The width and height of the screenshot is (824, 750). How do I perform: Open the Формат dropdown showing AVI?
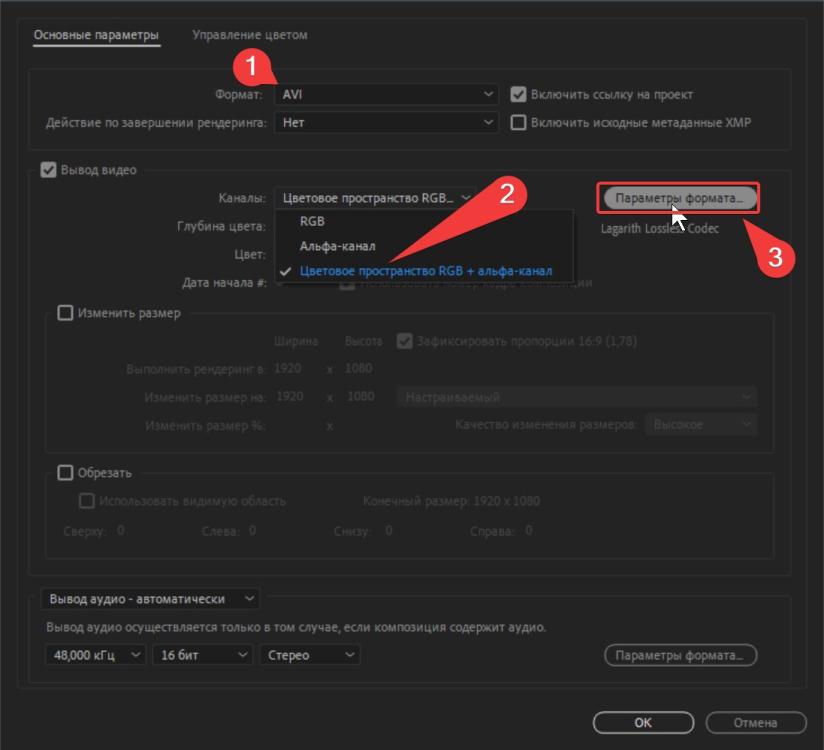385,94
